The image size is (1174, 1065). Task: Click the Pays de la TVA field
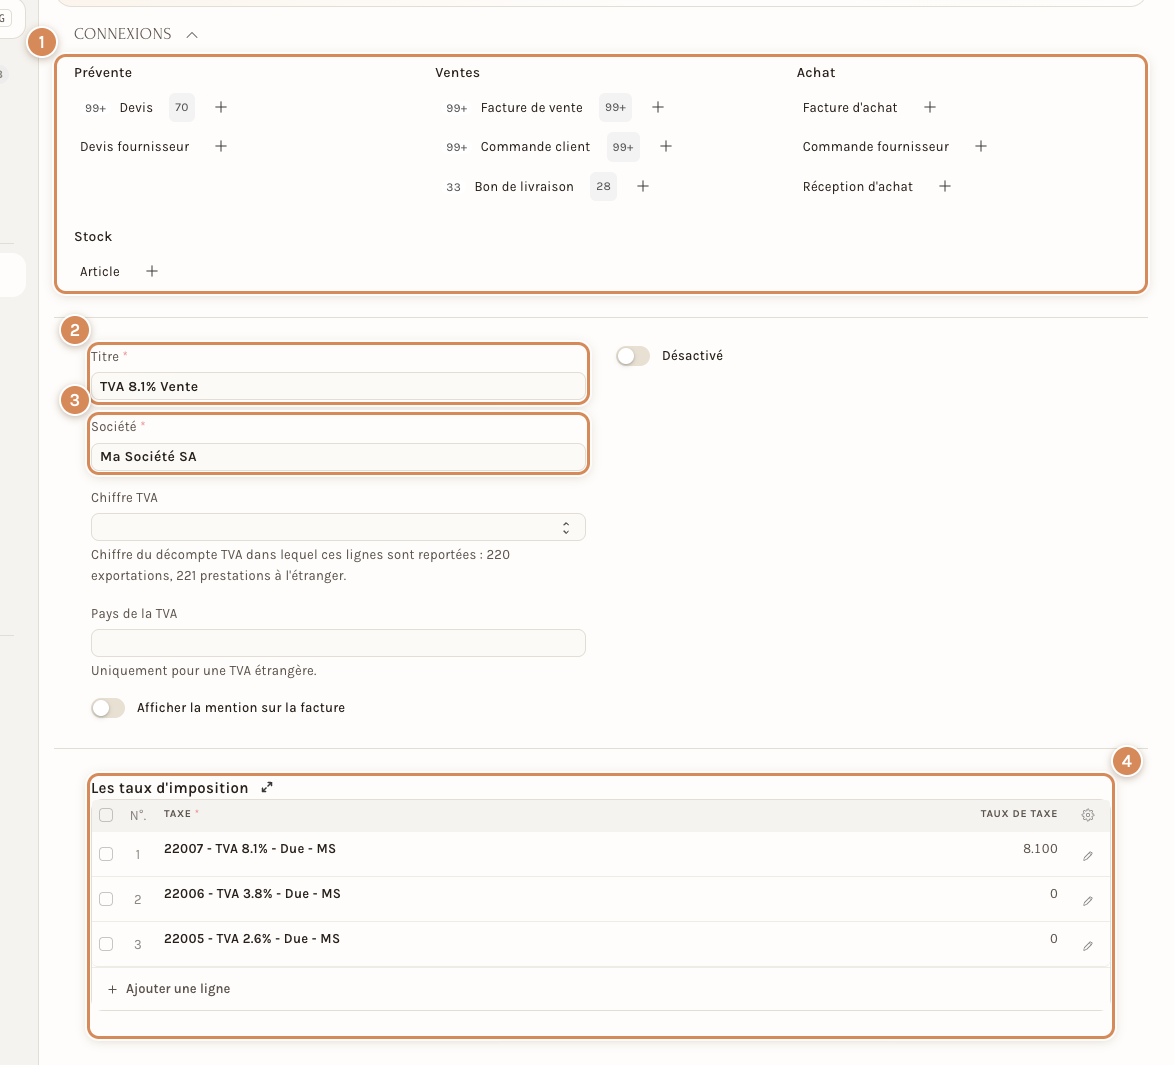tap(338, 643)
